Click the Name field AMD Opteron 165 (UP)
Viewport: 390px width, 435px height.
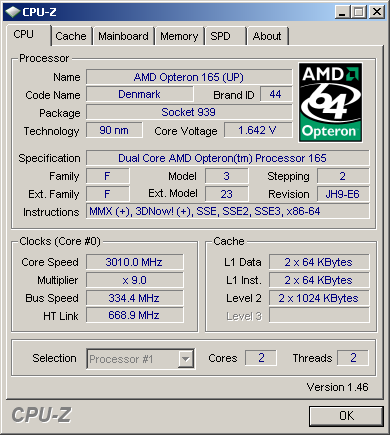point(189,77)
